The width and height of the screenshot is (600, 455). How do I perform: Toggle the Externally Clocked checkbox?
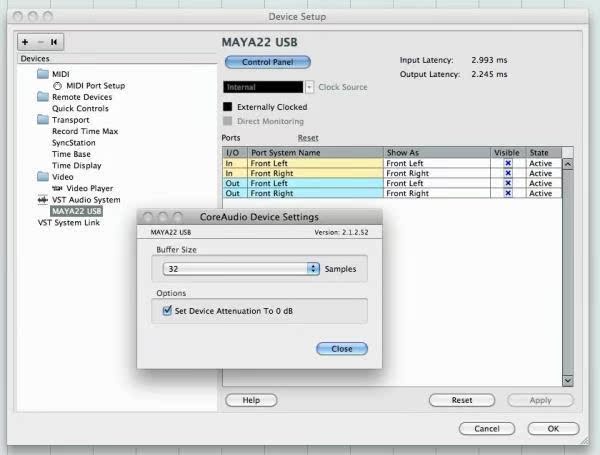point(227,107)
